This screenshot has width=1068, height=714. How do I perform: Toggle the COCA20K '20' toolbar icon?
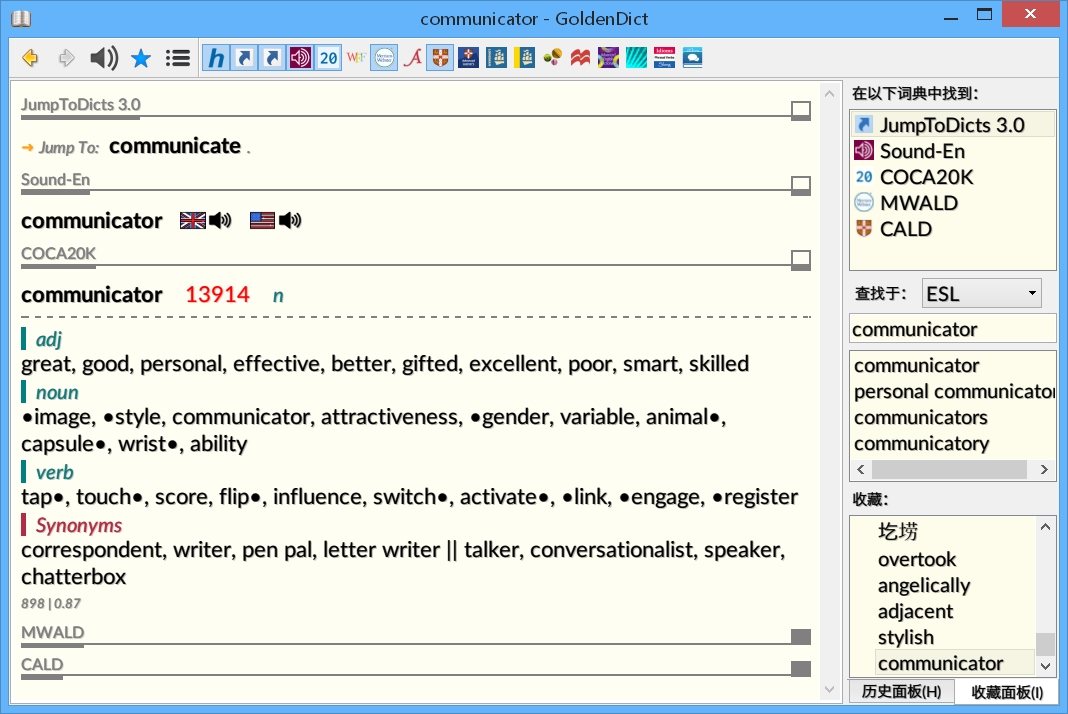pos(328,58)
